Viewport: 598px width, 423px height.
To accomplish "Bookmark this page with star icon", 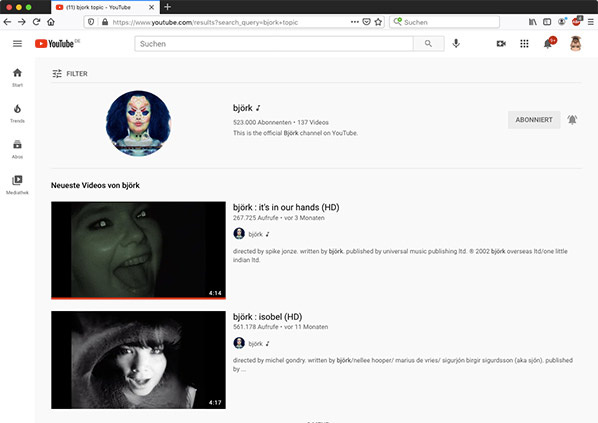I will click(378, 22).
